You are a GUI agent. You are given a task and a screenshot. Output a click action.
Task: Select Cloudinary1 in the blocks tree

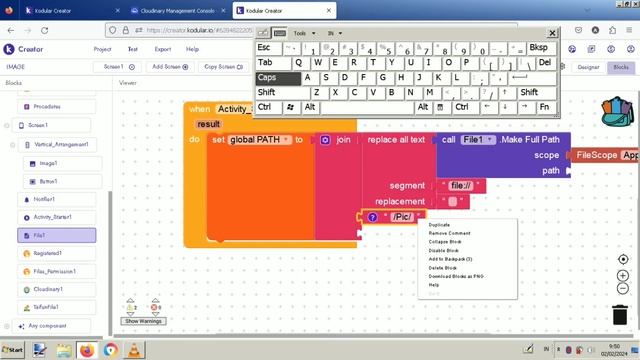coord(57,289)
